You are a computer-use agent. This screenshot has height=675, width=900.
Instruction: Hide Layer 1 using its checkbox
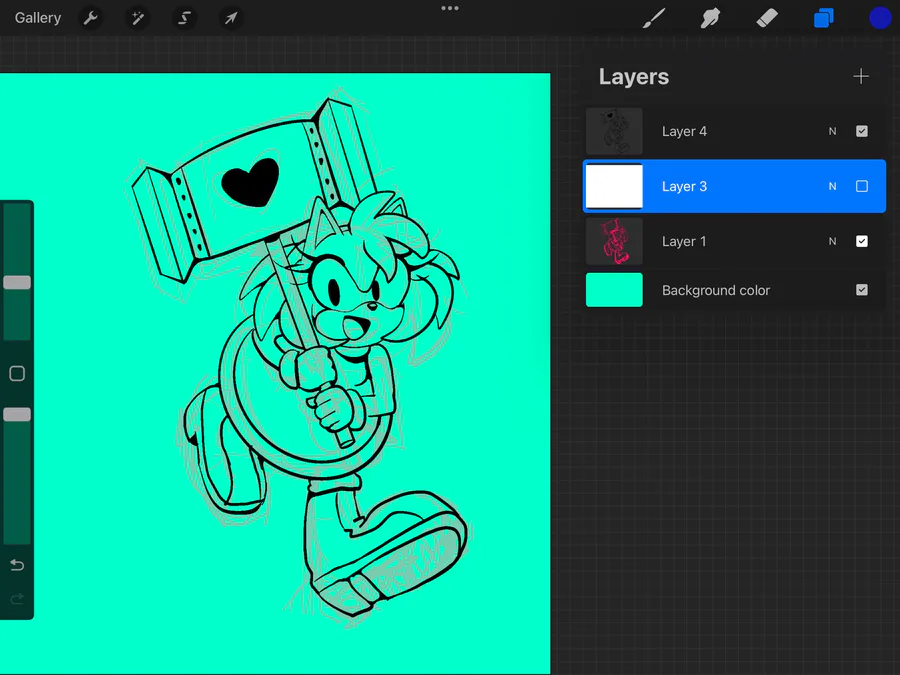click(862, 241)
